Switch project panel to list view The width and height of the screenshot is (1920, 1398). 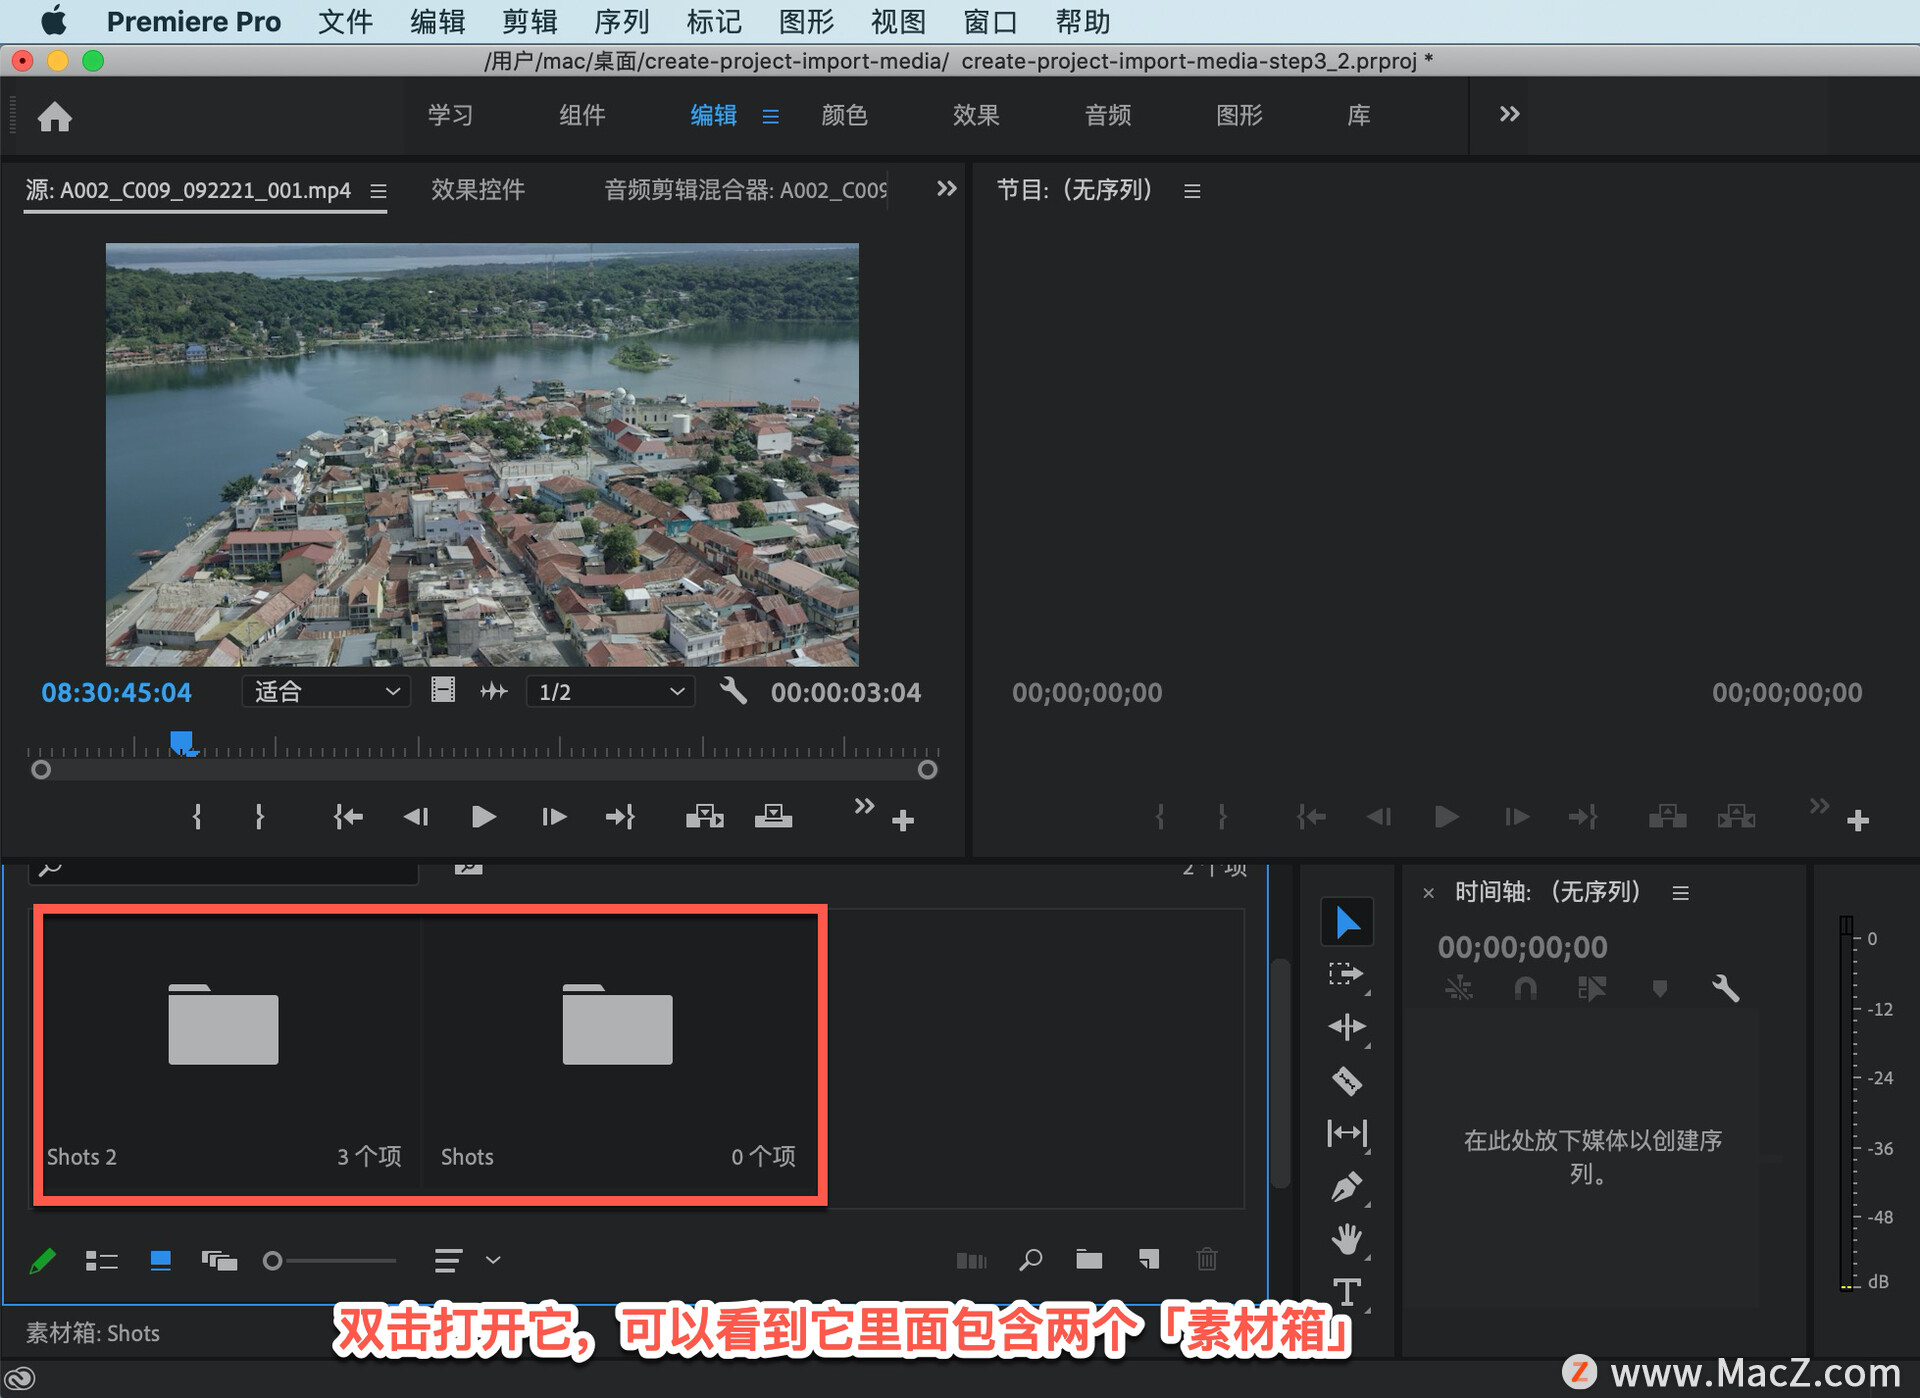click(x=101, y=1261)
